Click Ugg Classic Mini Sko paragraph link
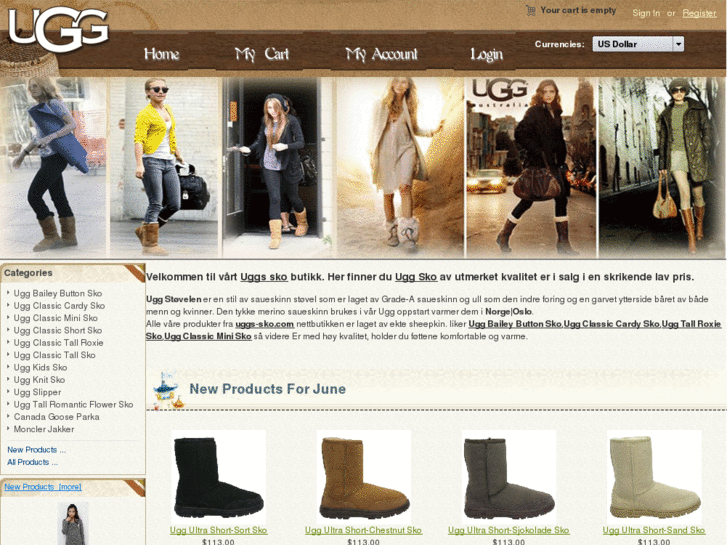Viewport: 727px width, 545px height. tap(208, 336)
